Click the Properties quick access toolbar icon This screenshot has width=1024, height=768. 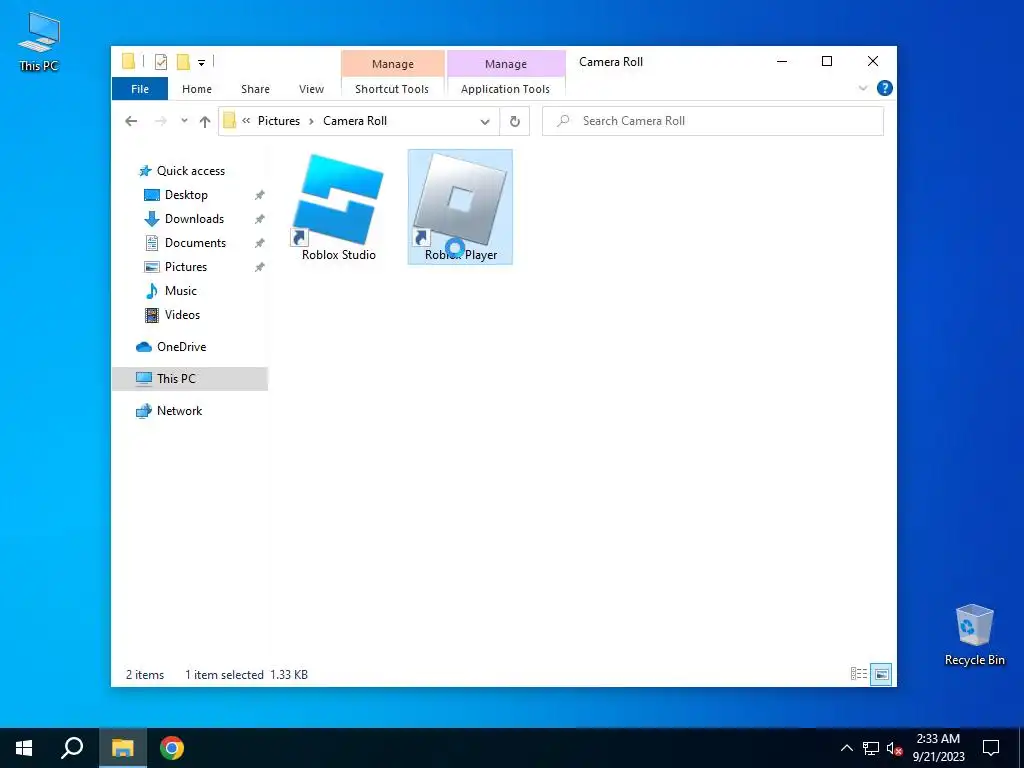click(x=161, y=62)
